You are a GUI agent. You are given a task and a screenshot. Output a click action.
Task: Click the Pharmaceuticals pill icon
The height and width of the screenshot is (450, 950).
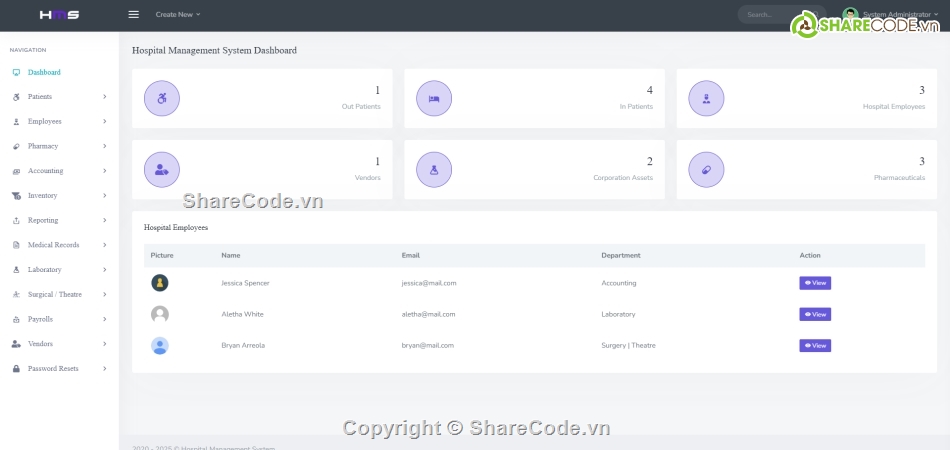[706, 170]
